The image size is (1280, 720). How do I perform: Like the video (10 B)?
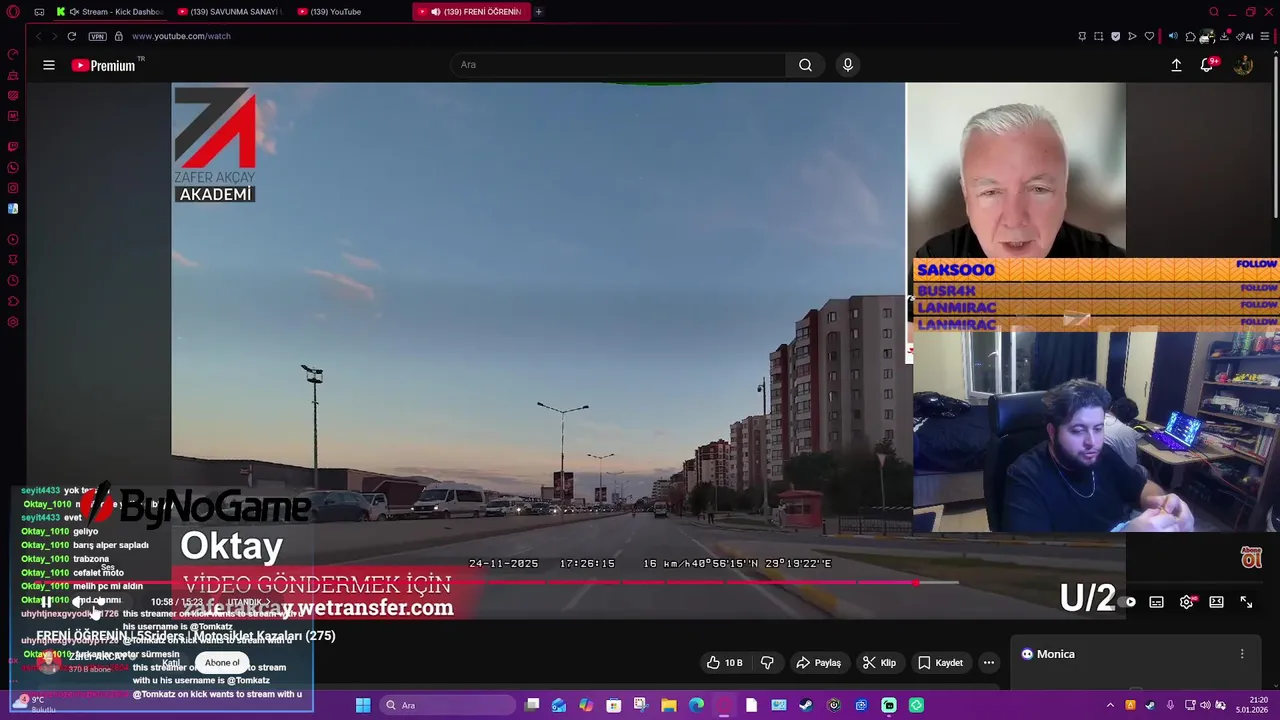pyautogui.click(x=725, y=662)
